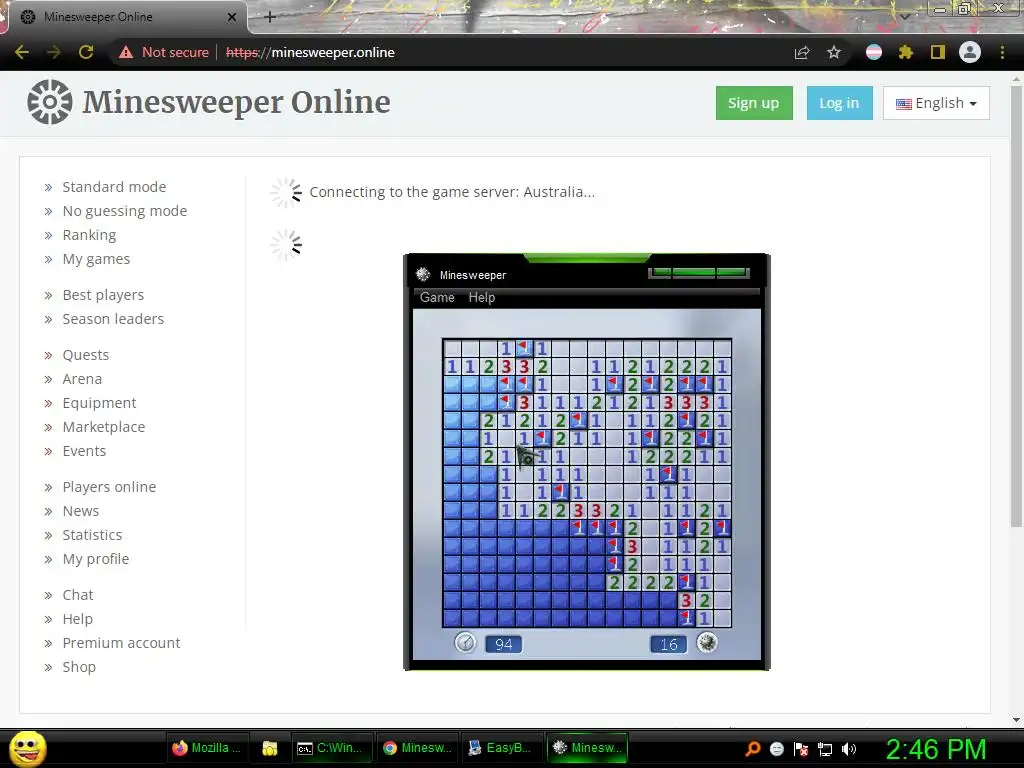Screen dimensions: 1024x768
Task: Click the Minesweeper window mine icon in title bar
Action: tap(423, 274)
